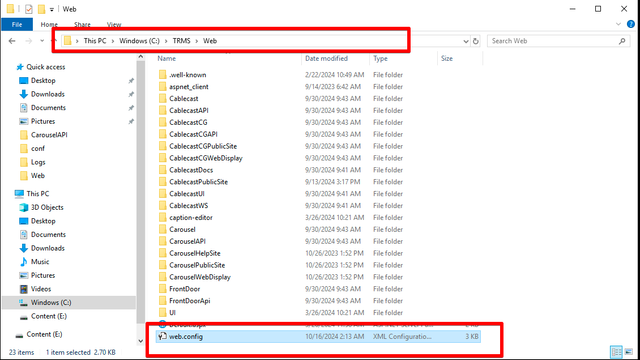Expand the ribbon with the chevron
The height and width of the screenshot is (360, 640).
(618, 24)
